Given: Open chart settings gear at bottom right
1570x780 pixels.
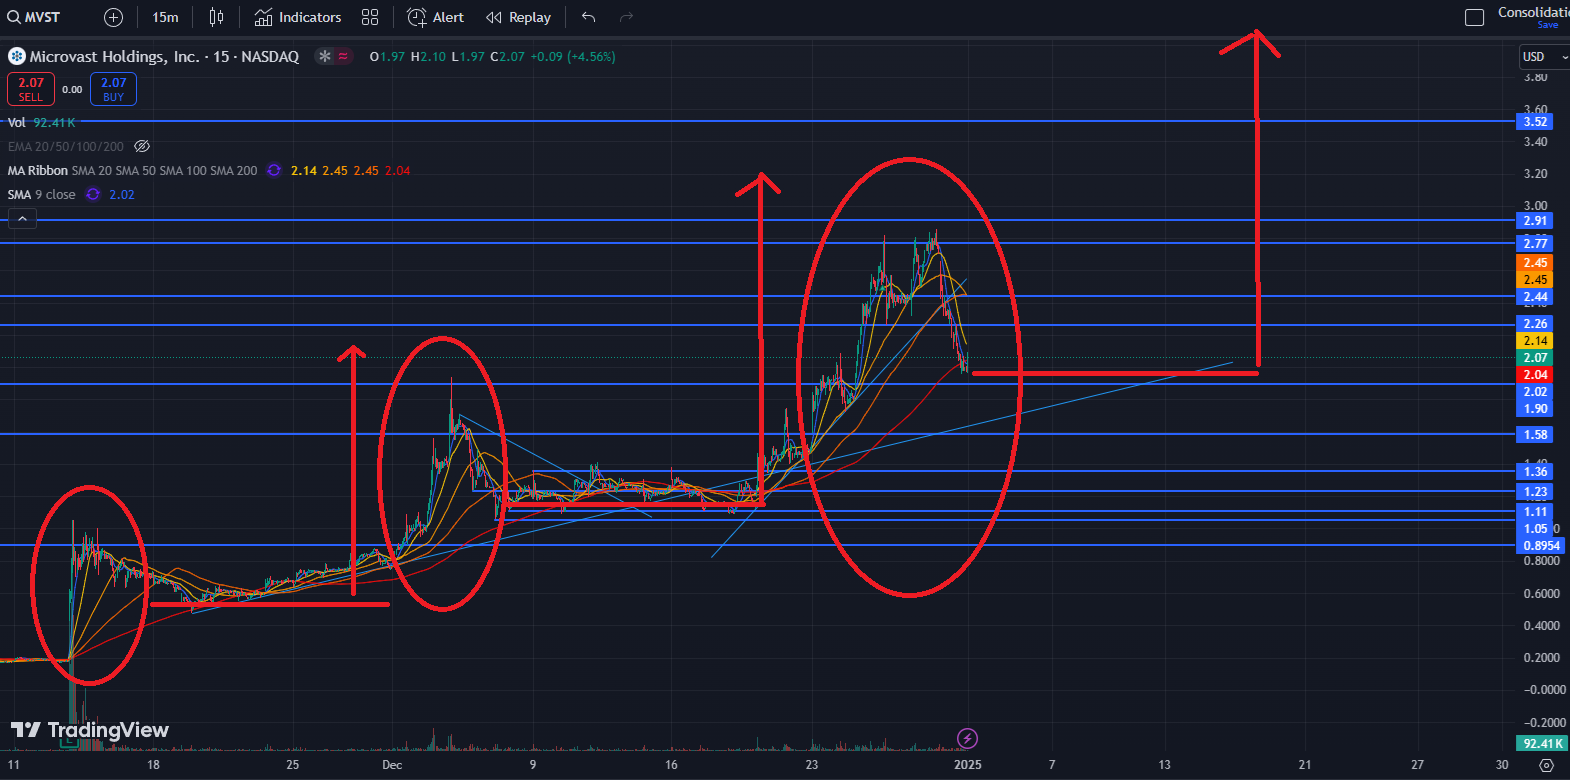Looking at the screenshot, I should pos(1546,765).
